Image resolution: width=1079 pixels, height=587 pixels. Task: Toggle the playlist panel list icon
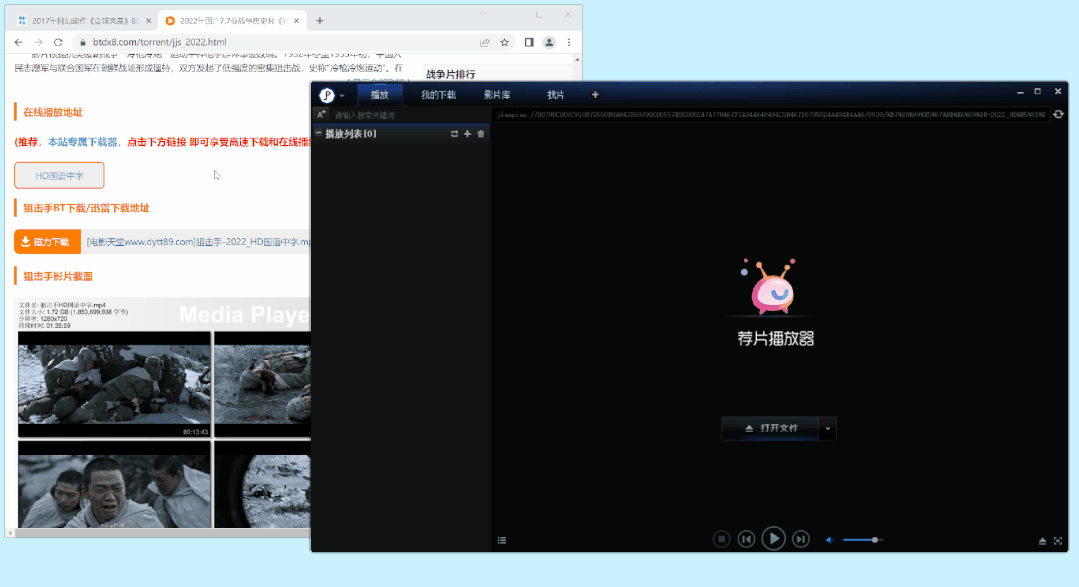click(502, 540)
